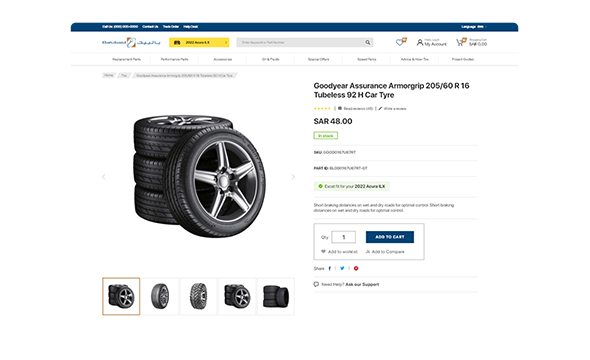Show next product image arrow
Image resolution: width=590 pixels, height=360 pixels.
(293, 176)
